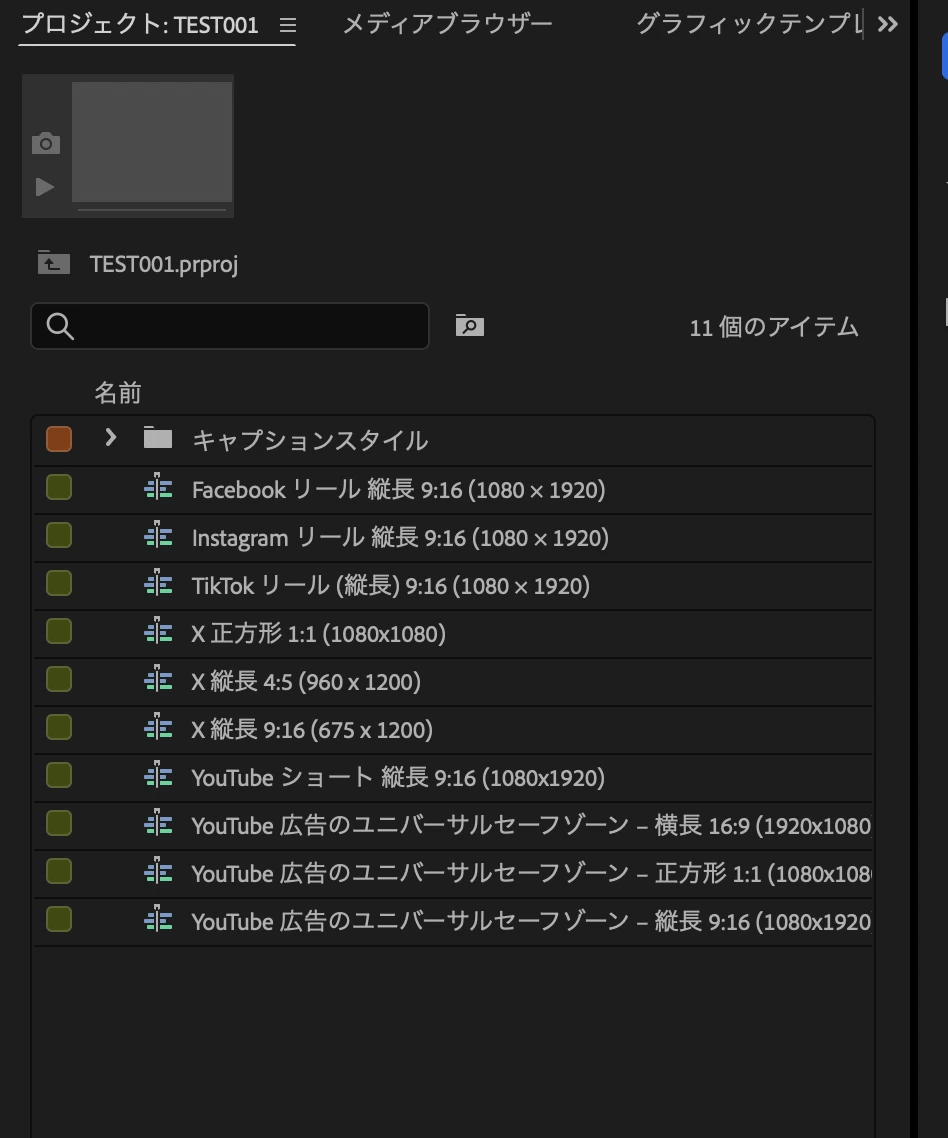
Task: Click sequence icon of X 正方形 1:1
Action: pos(158,631)
